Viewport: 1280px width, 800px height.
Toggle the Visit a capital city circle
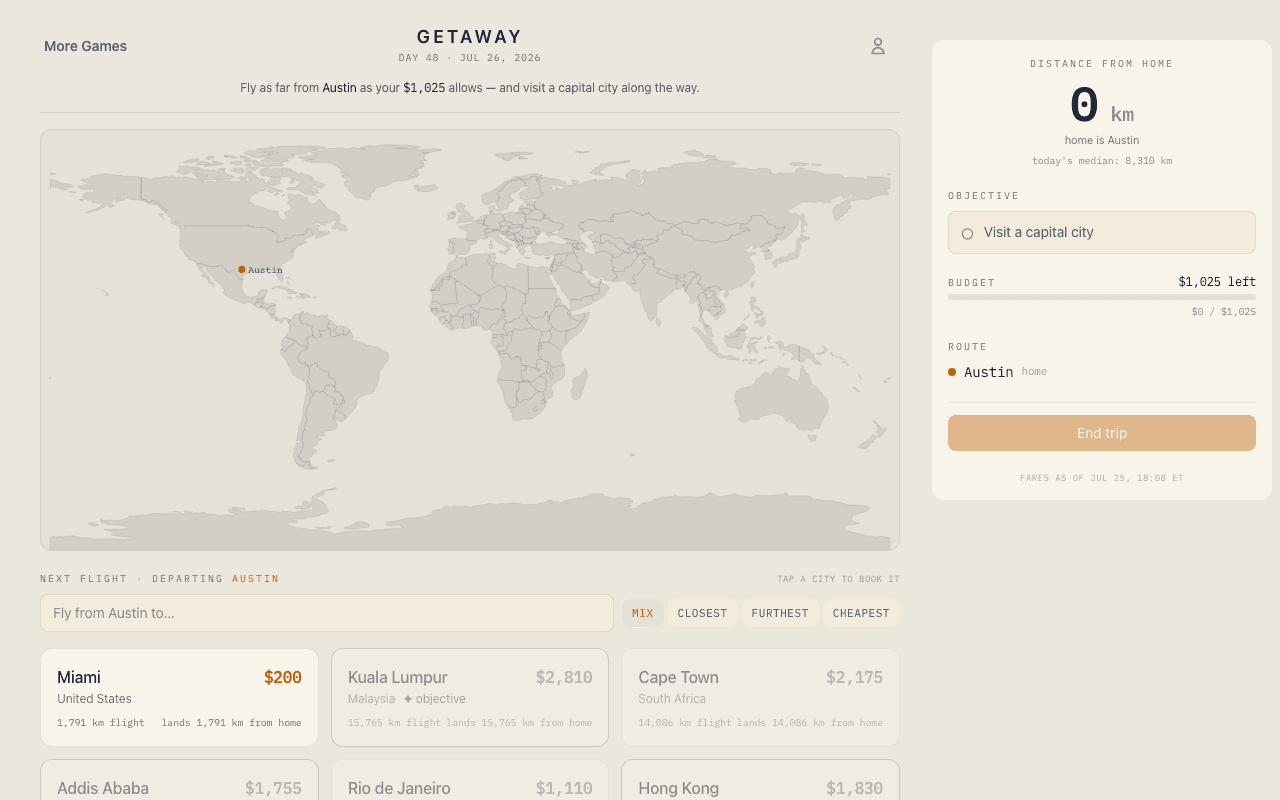tap(967, 233)
